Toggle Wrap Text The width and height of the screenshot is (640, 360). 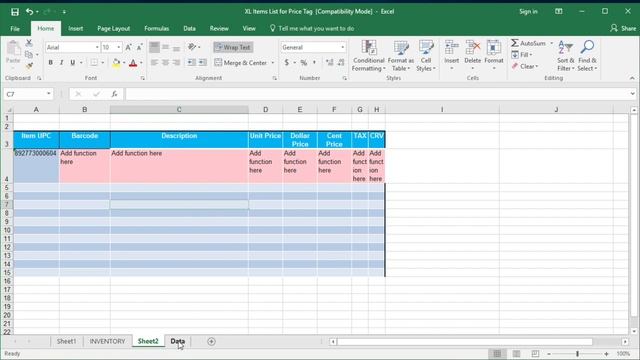point(233,47)
